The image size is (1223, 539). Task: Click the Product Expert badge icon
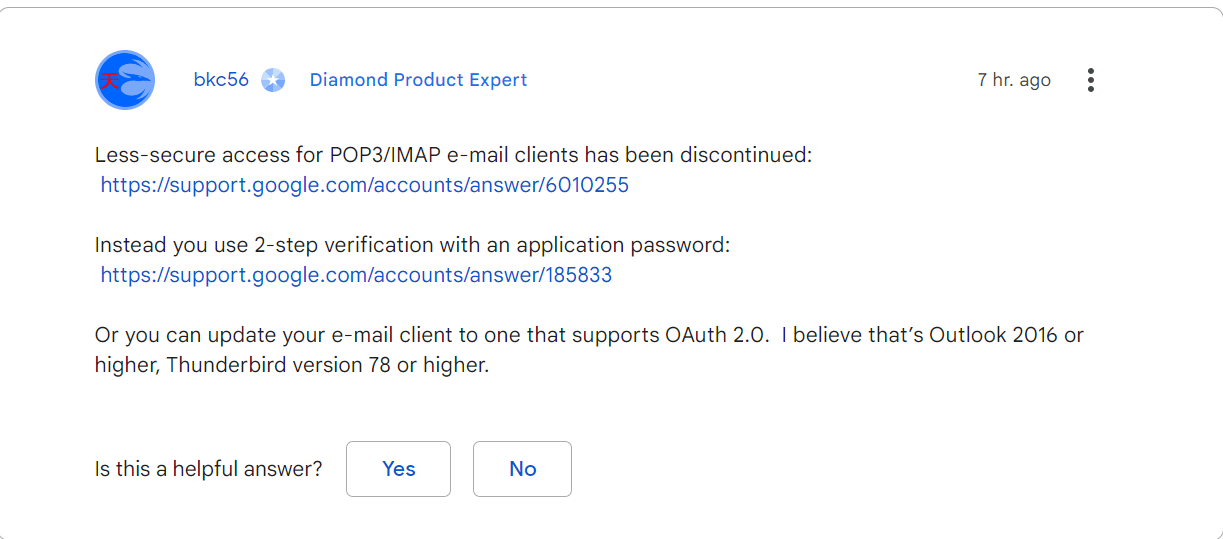(x=273, y=80)
